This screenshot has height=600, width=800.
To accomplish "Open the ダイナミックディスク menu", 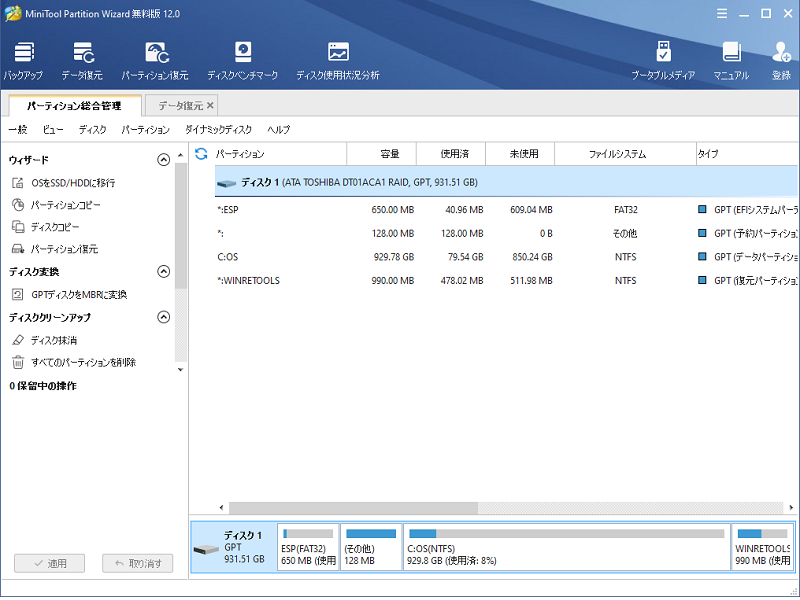I will click(218, 130).
